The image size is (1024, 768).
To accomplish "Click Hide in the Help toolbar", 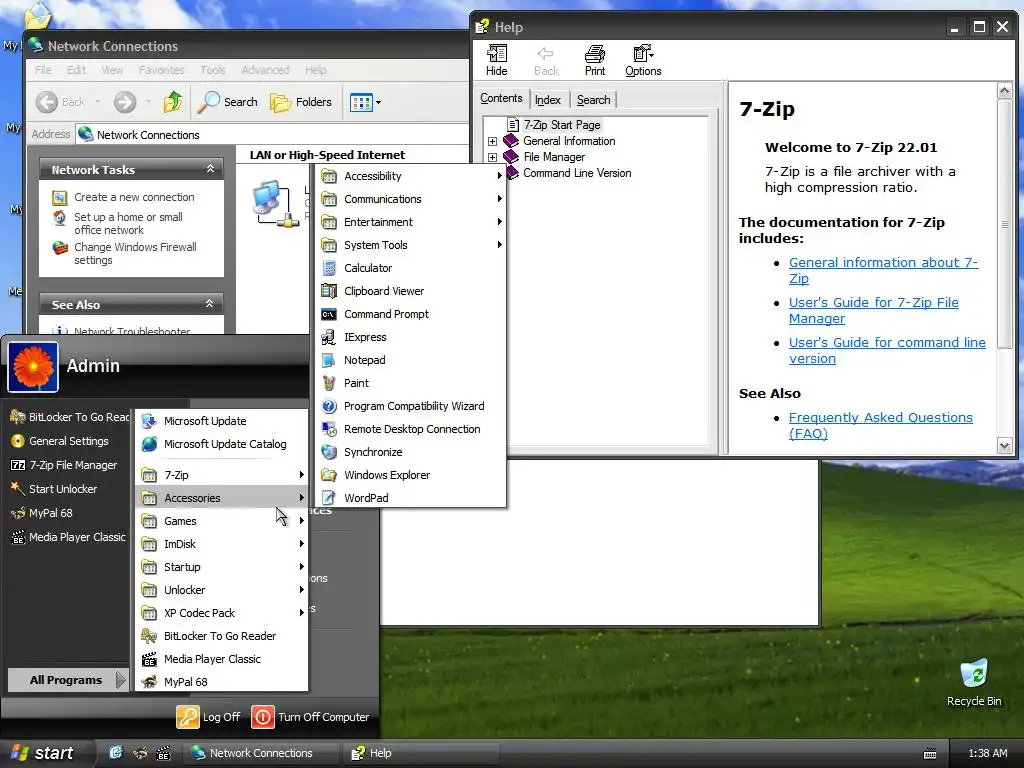I will (496, 61).
